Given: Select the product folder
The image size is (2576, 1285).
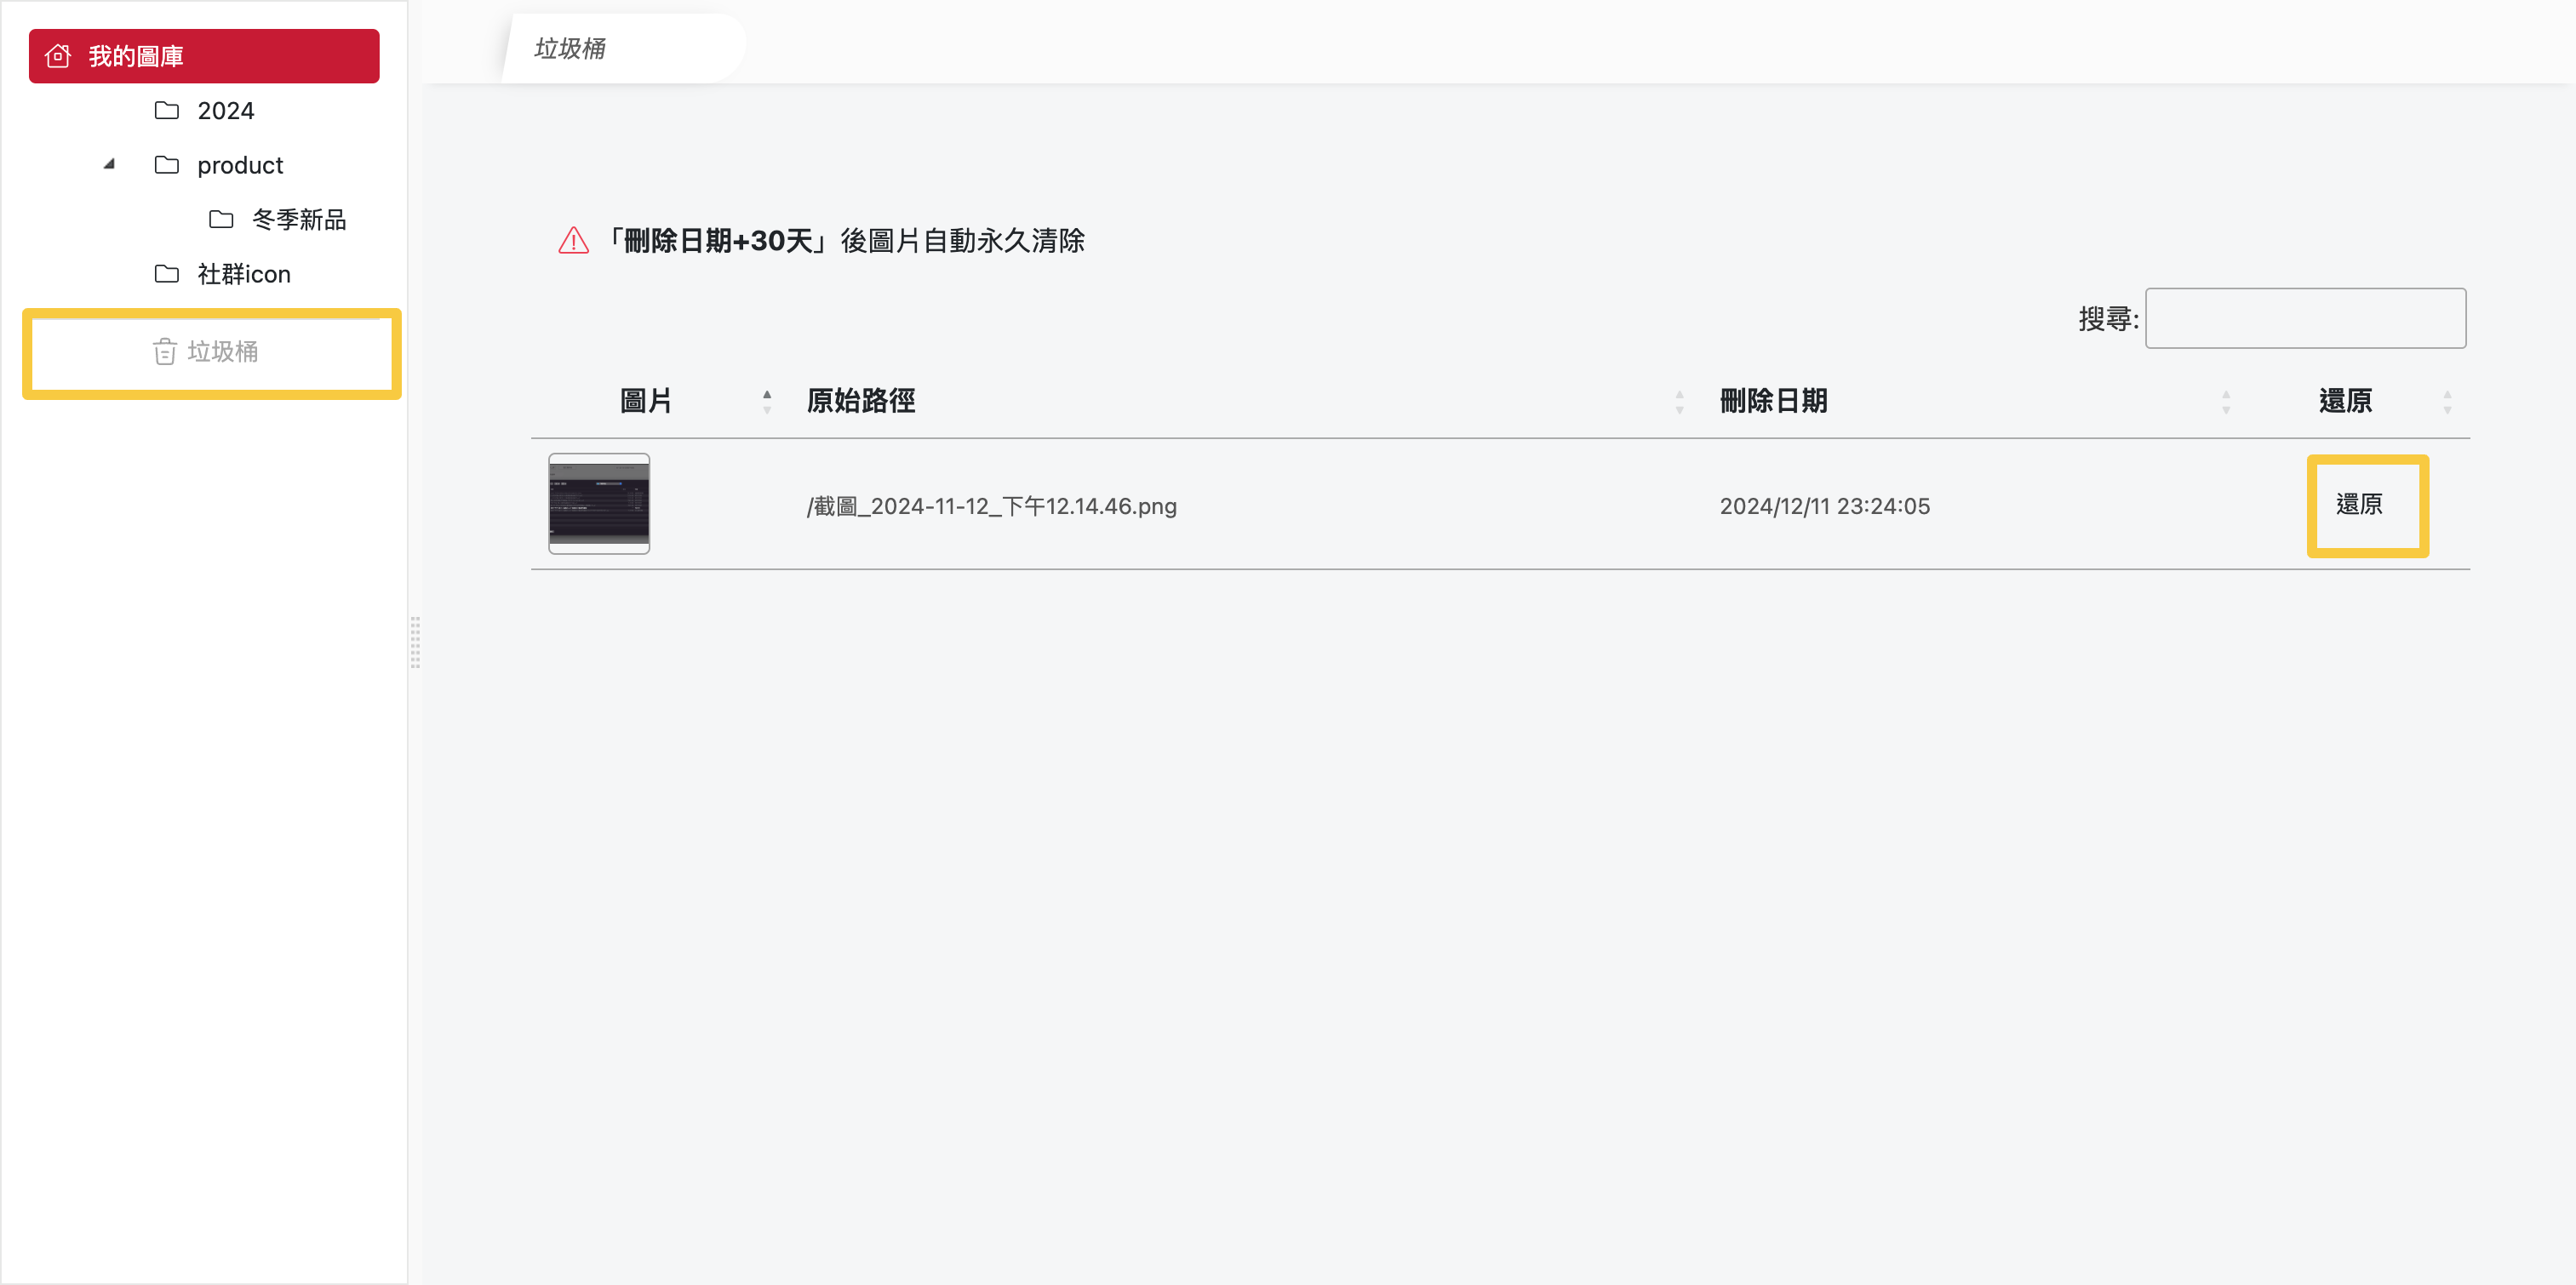Looking at the screenshot, I should coord(240,165).
